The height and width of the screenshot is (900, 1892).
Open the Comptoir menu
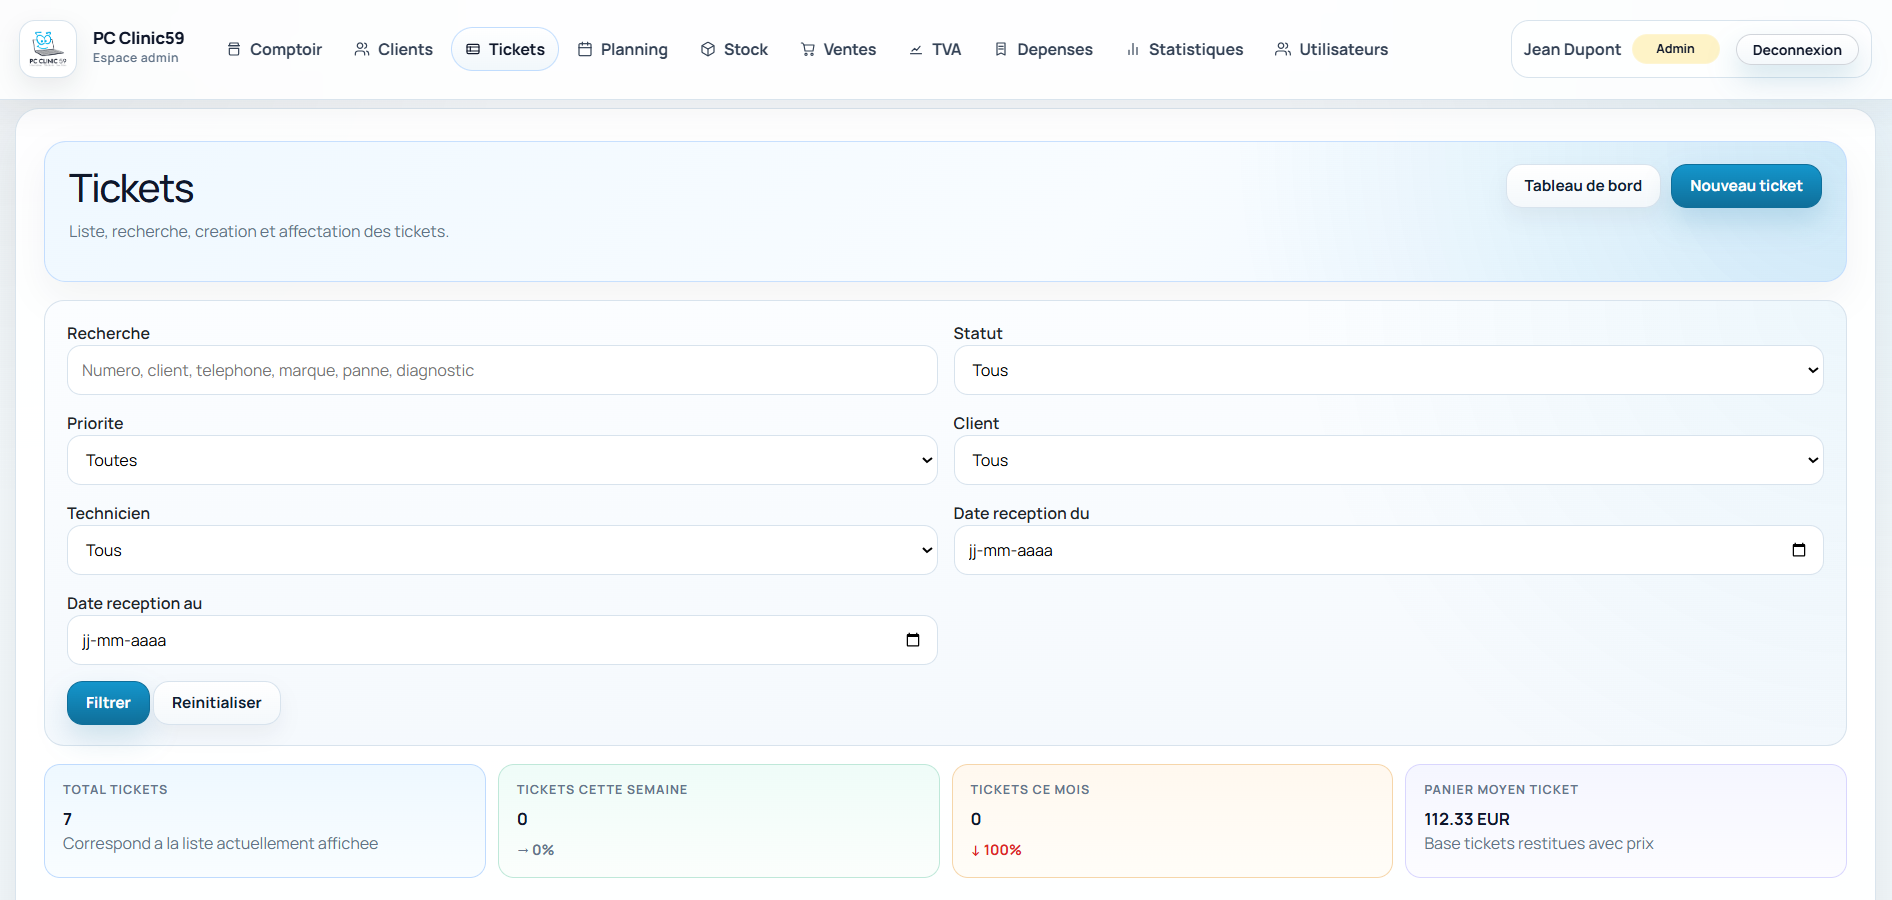tap(275, 49)
